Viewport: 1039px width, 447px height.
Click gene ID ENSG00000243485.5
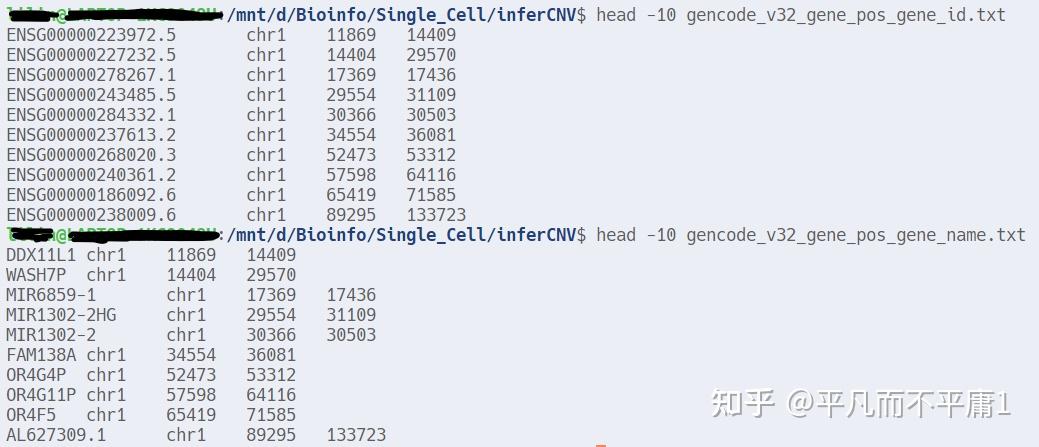(91, 95)
